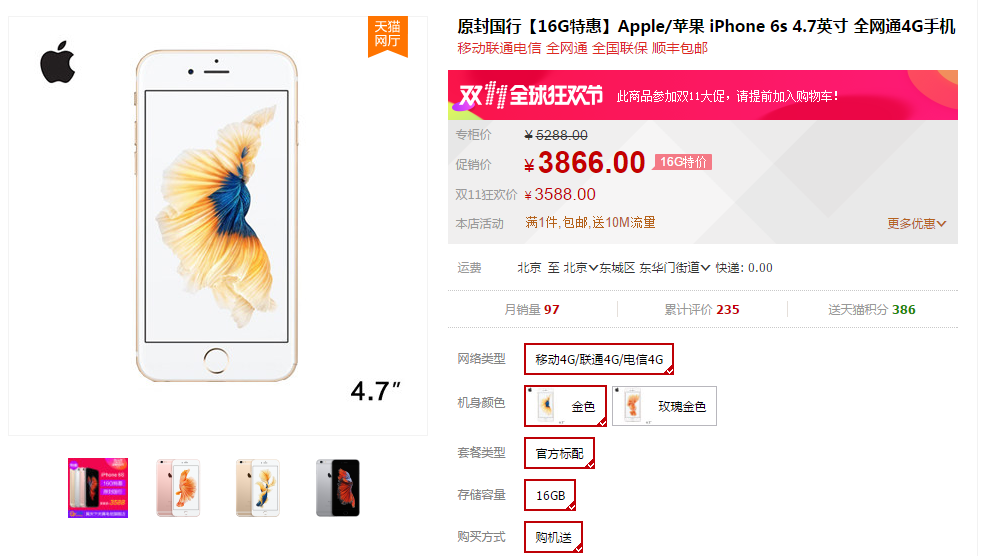Open the 北京 destination city dropdown
Screen dimensions: 984x556
tap(580, 268)
